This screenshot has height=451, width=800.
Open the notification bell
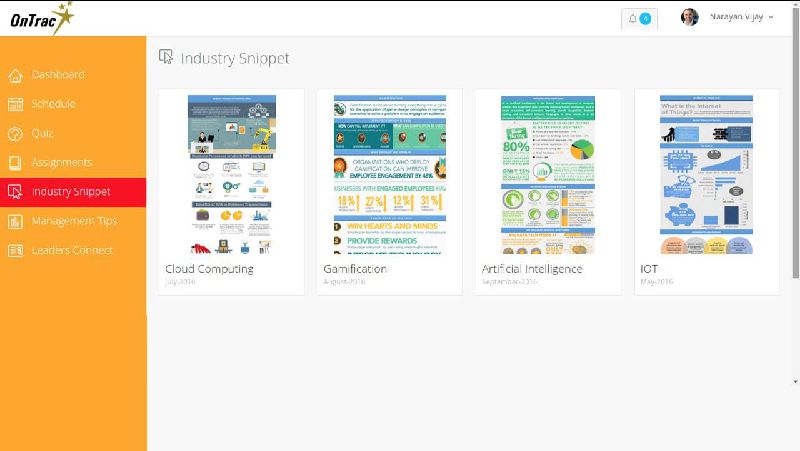click(639, 19)
